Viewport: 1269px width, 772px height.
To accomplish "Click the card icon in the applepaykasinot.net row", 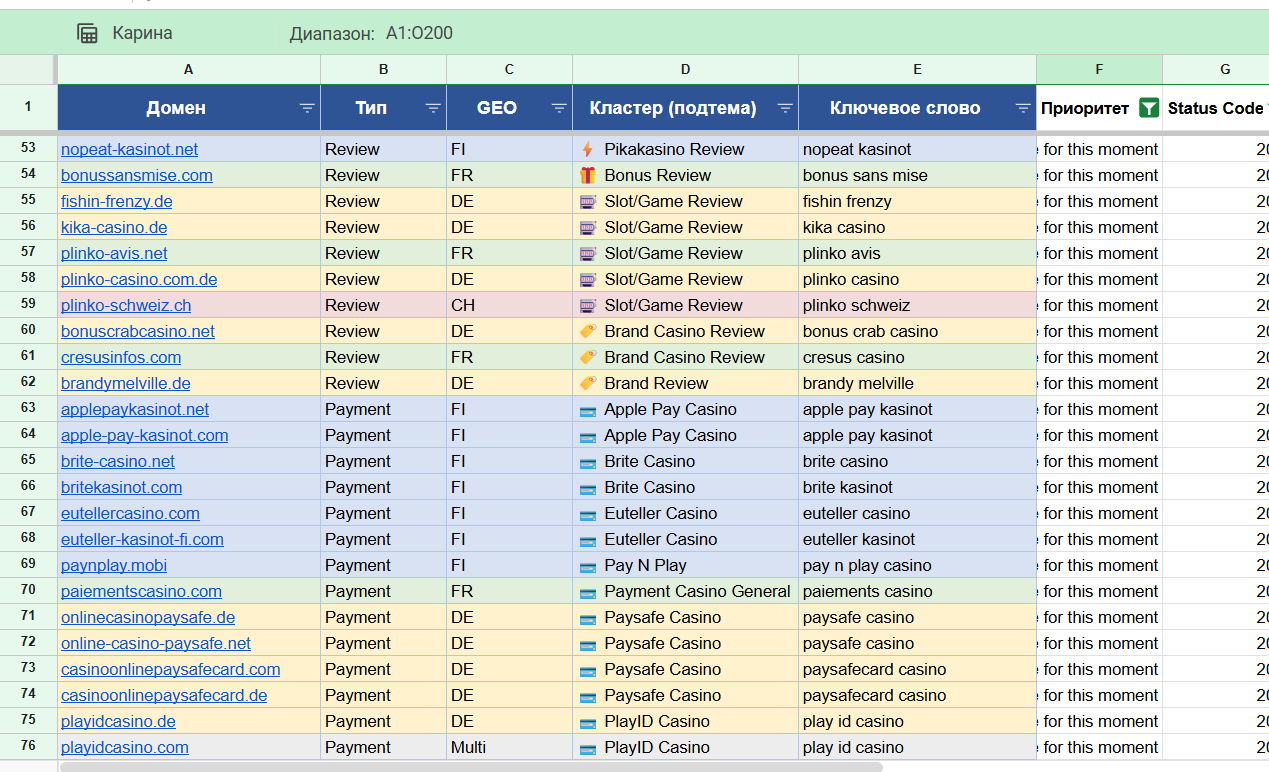I will tap(587, 410).
